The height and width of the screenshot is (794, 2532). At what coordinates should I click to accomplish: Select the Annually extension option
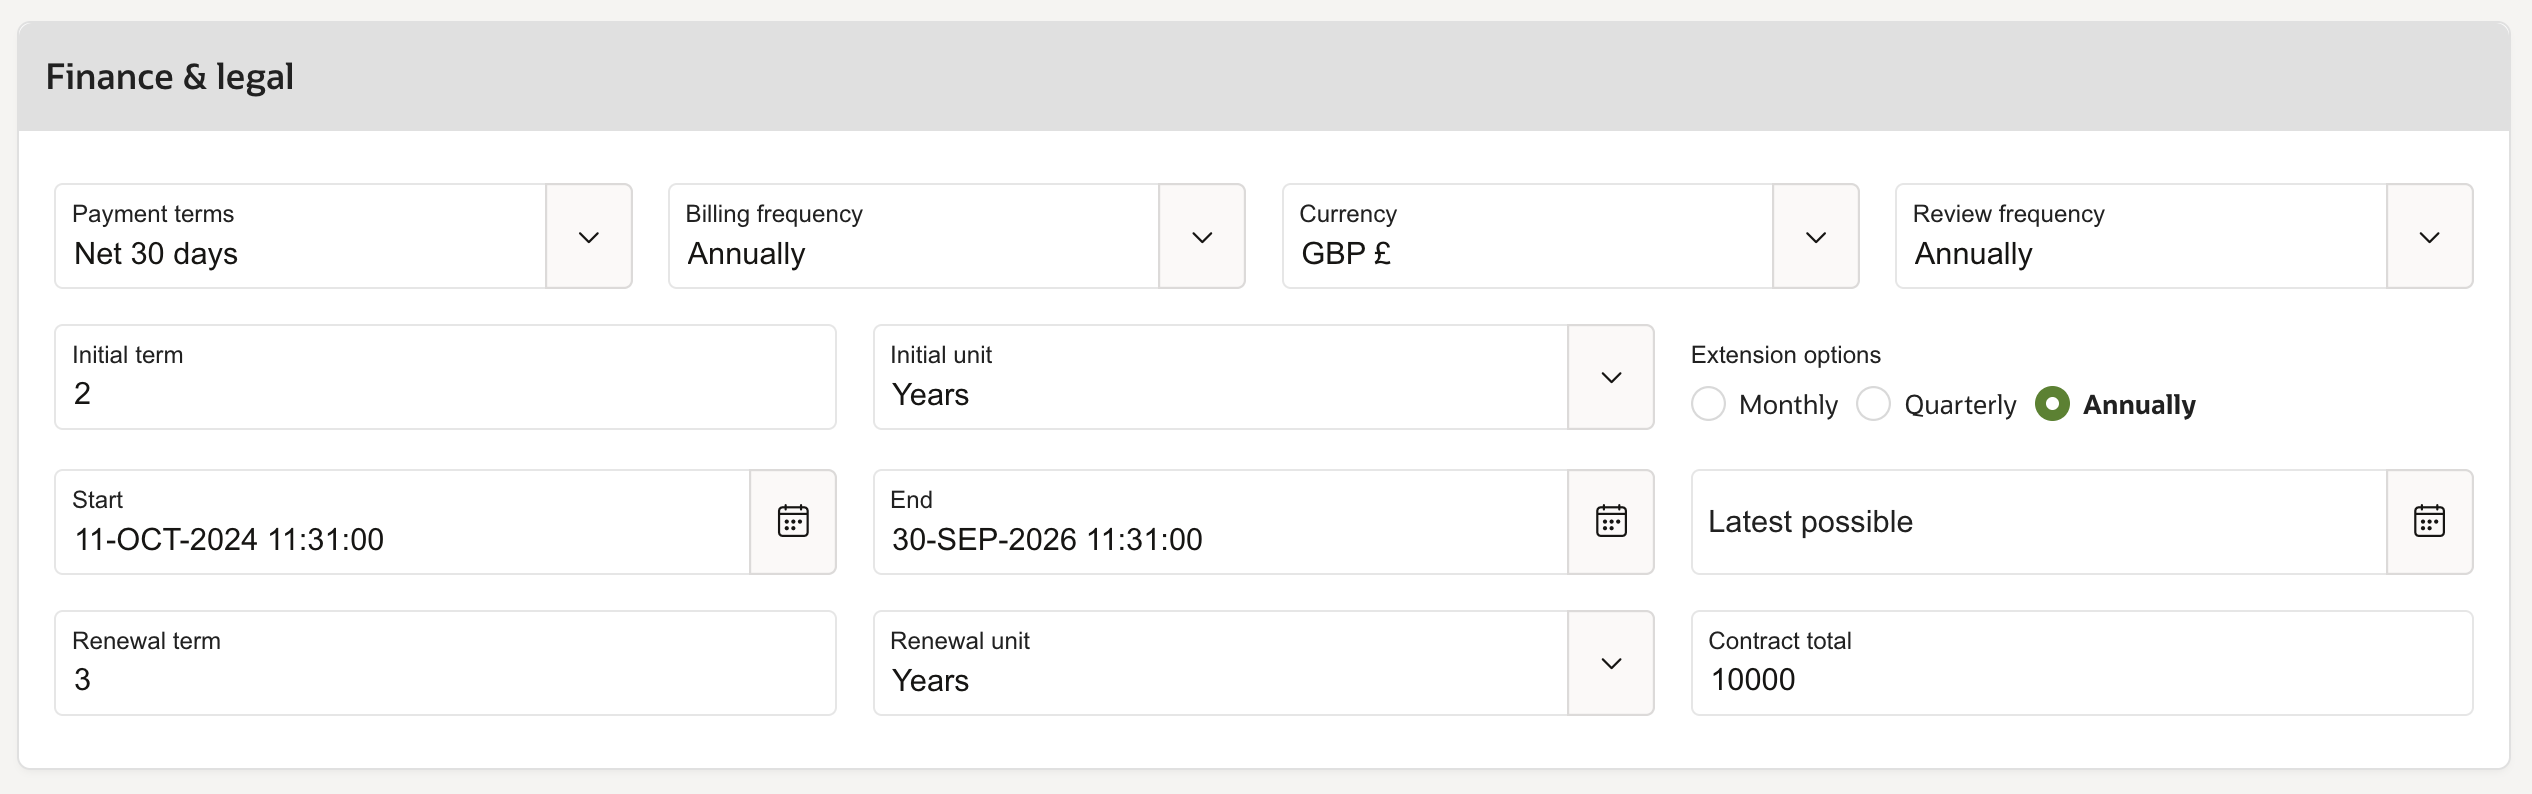coord(2053,404)
